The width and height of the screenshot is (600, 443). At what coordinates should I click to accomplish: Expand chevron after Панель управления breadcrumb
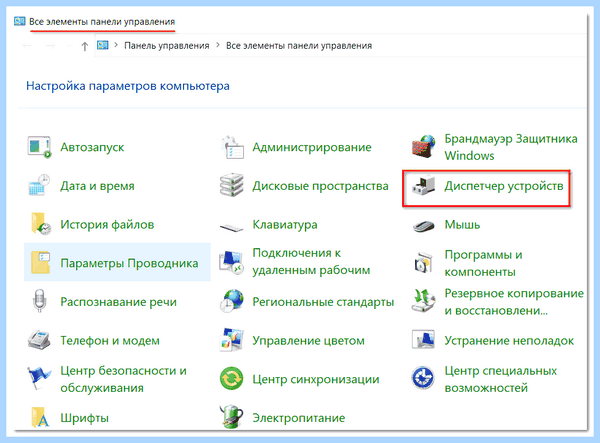point(218,45)
